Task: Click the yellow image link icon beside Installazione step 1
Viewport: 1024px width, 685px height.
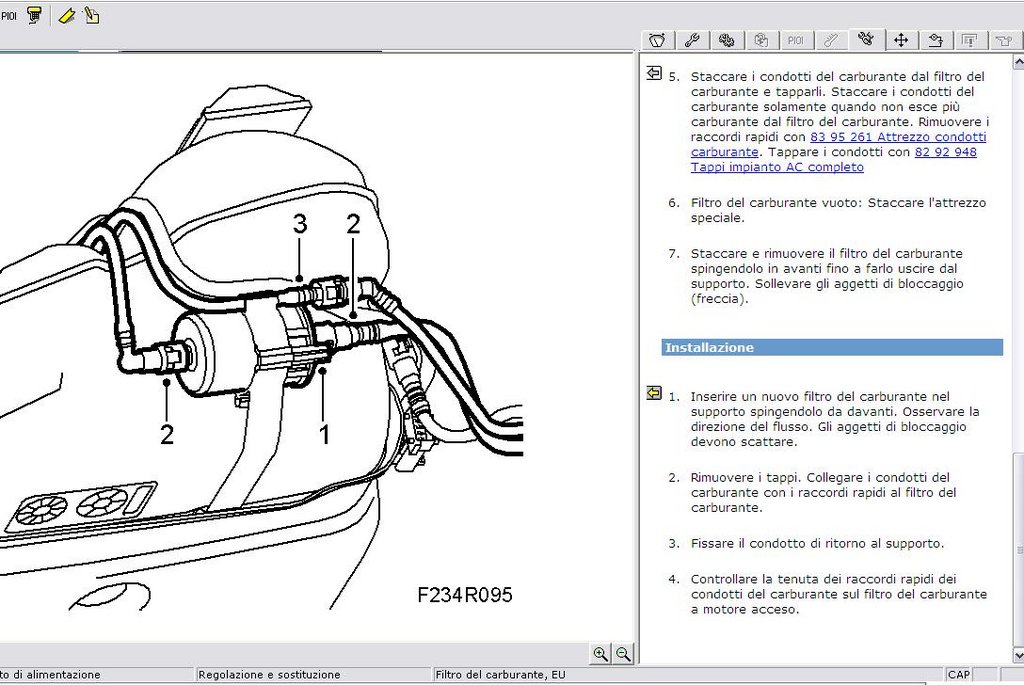Action: tap(654, 393)
